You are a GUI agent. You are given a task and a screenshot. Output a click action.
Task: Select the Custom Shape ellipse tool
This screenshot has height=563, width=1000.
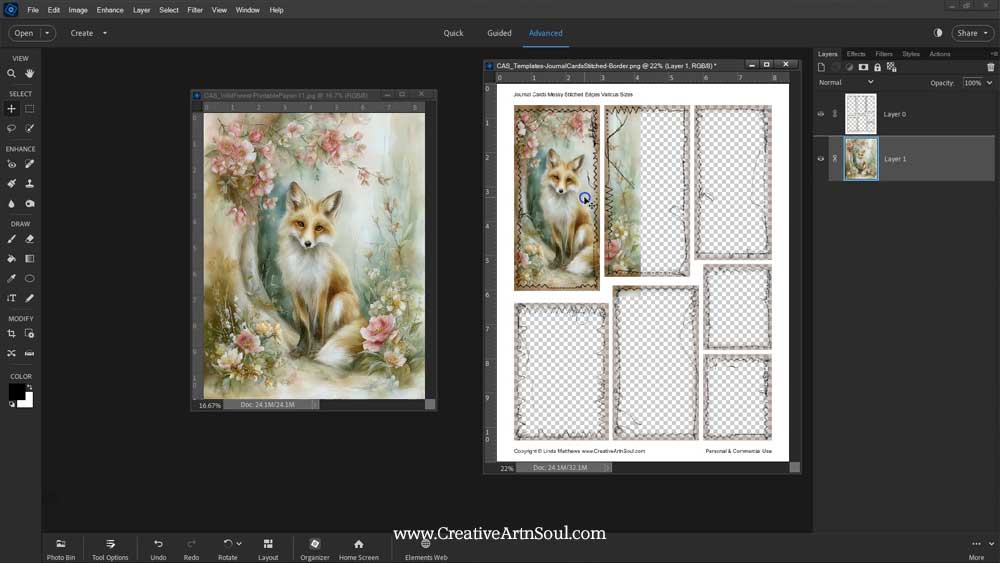[29, 279]
